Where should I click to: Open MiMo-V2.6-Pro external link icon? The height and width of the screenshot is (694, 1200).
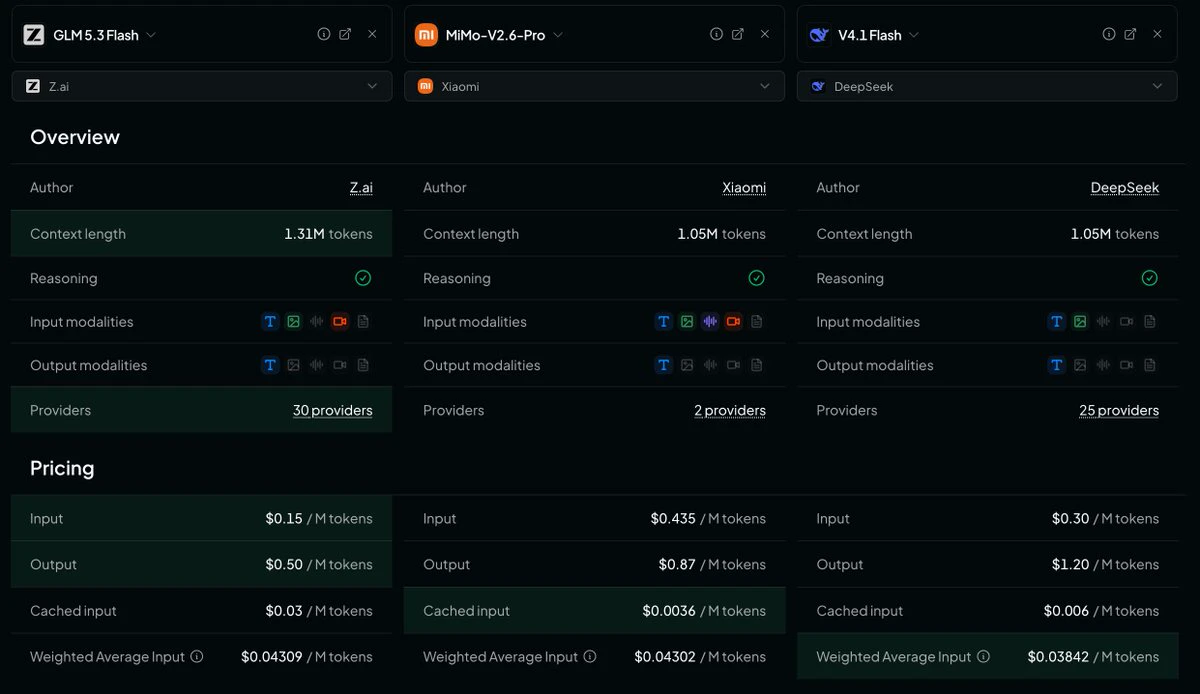point(738,34)
